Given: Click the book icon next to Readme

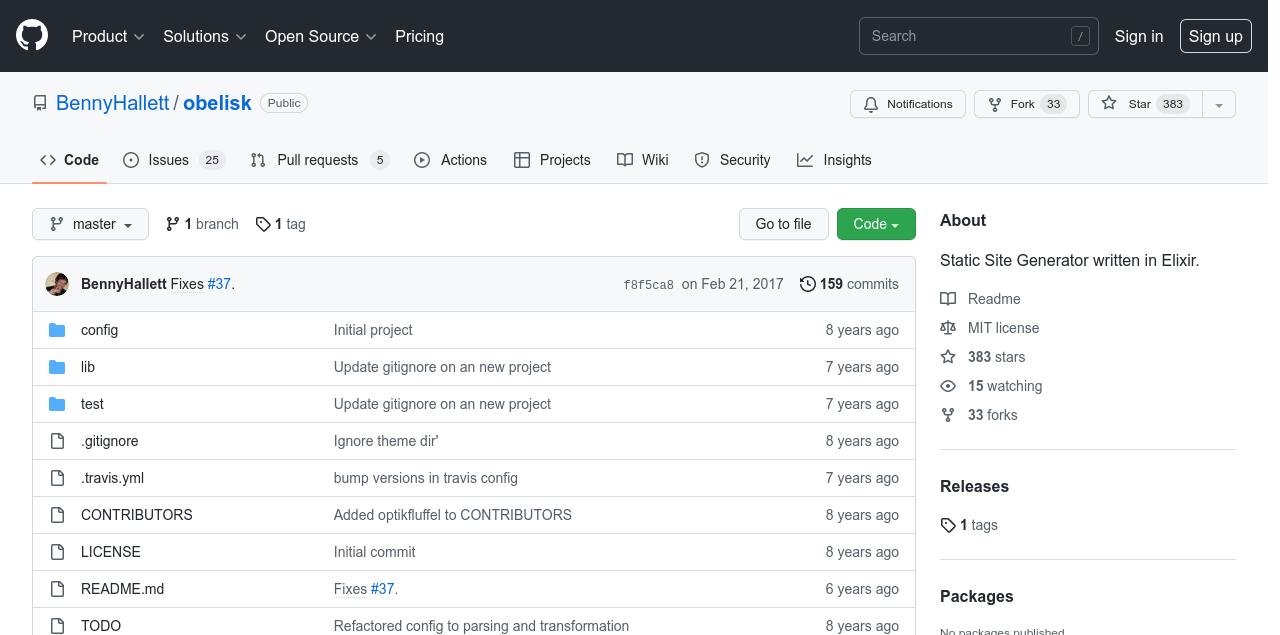Looking at the screenshot, I should click(x=948, y=299).
